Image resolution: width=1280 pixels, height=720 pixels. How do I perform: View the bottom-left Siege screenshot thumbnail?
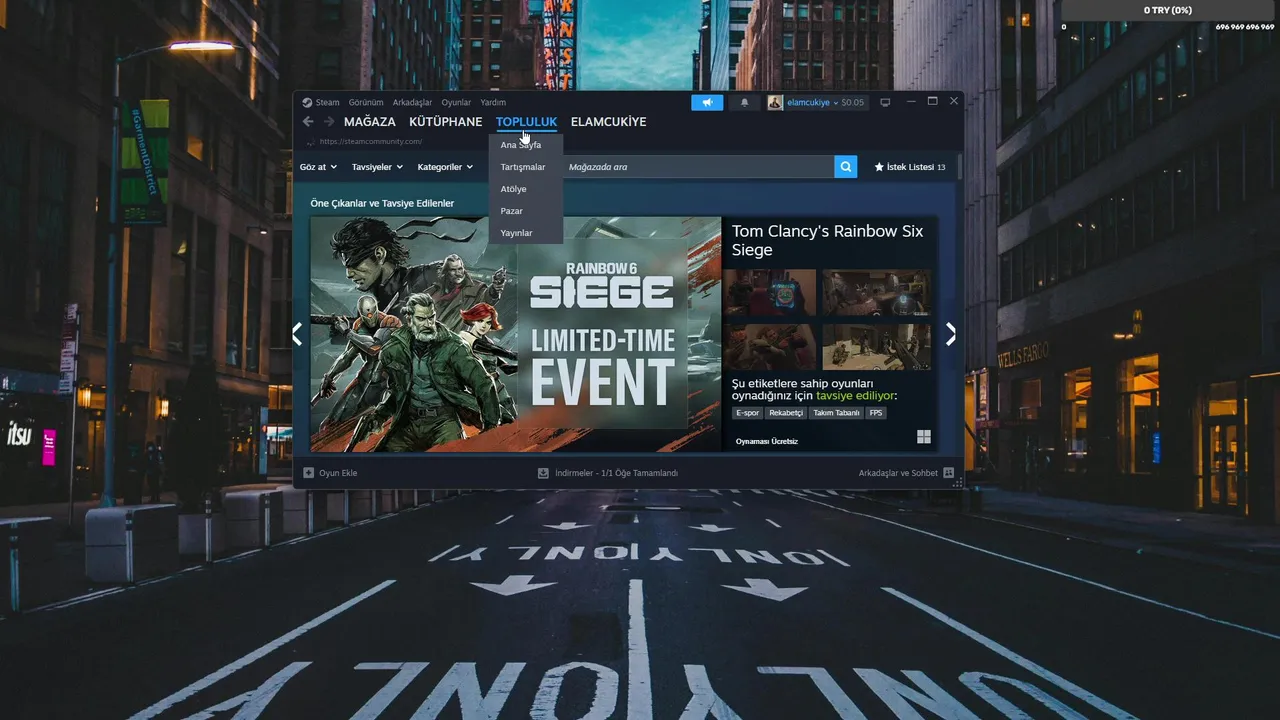[770, 346]
